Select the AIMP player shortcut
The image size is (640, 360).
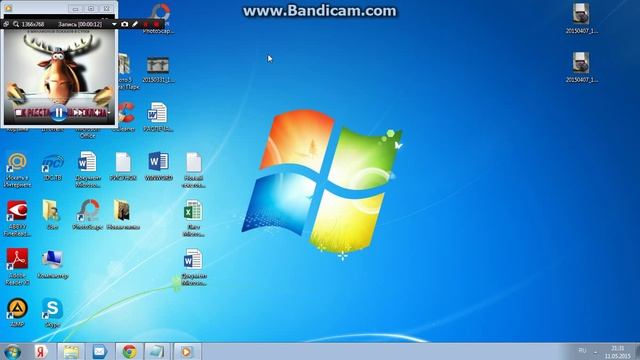pos(17,313)
